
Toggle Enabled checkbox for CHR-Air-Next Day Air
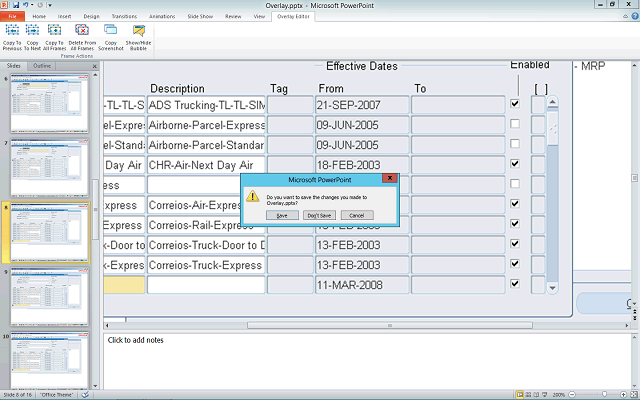pyautogui.click(x=514, y=164)
